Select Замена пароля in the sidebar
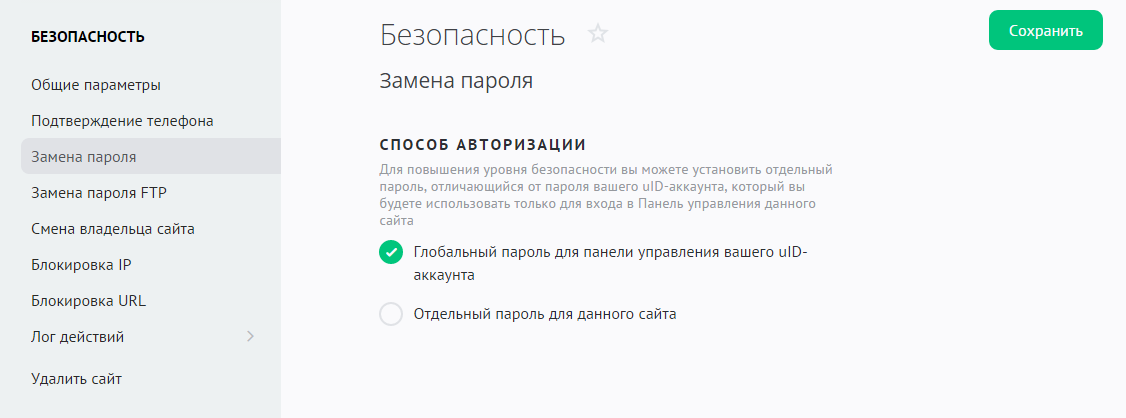The width and height of the screenshot is (1126, 418). (x=84, y=157)
